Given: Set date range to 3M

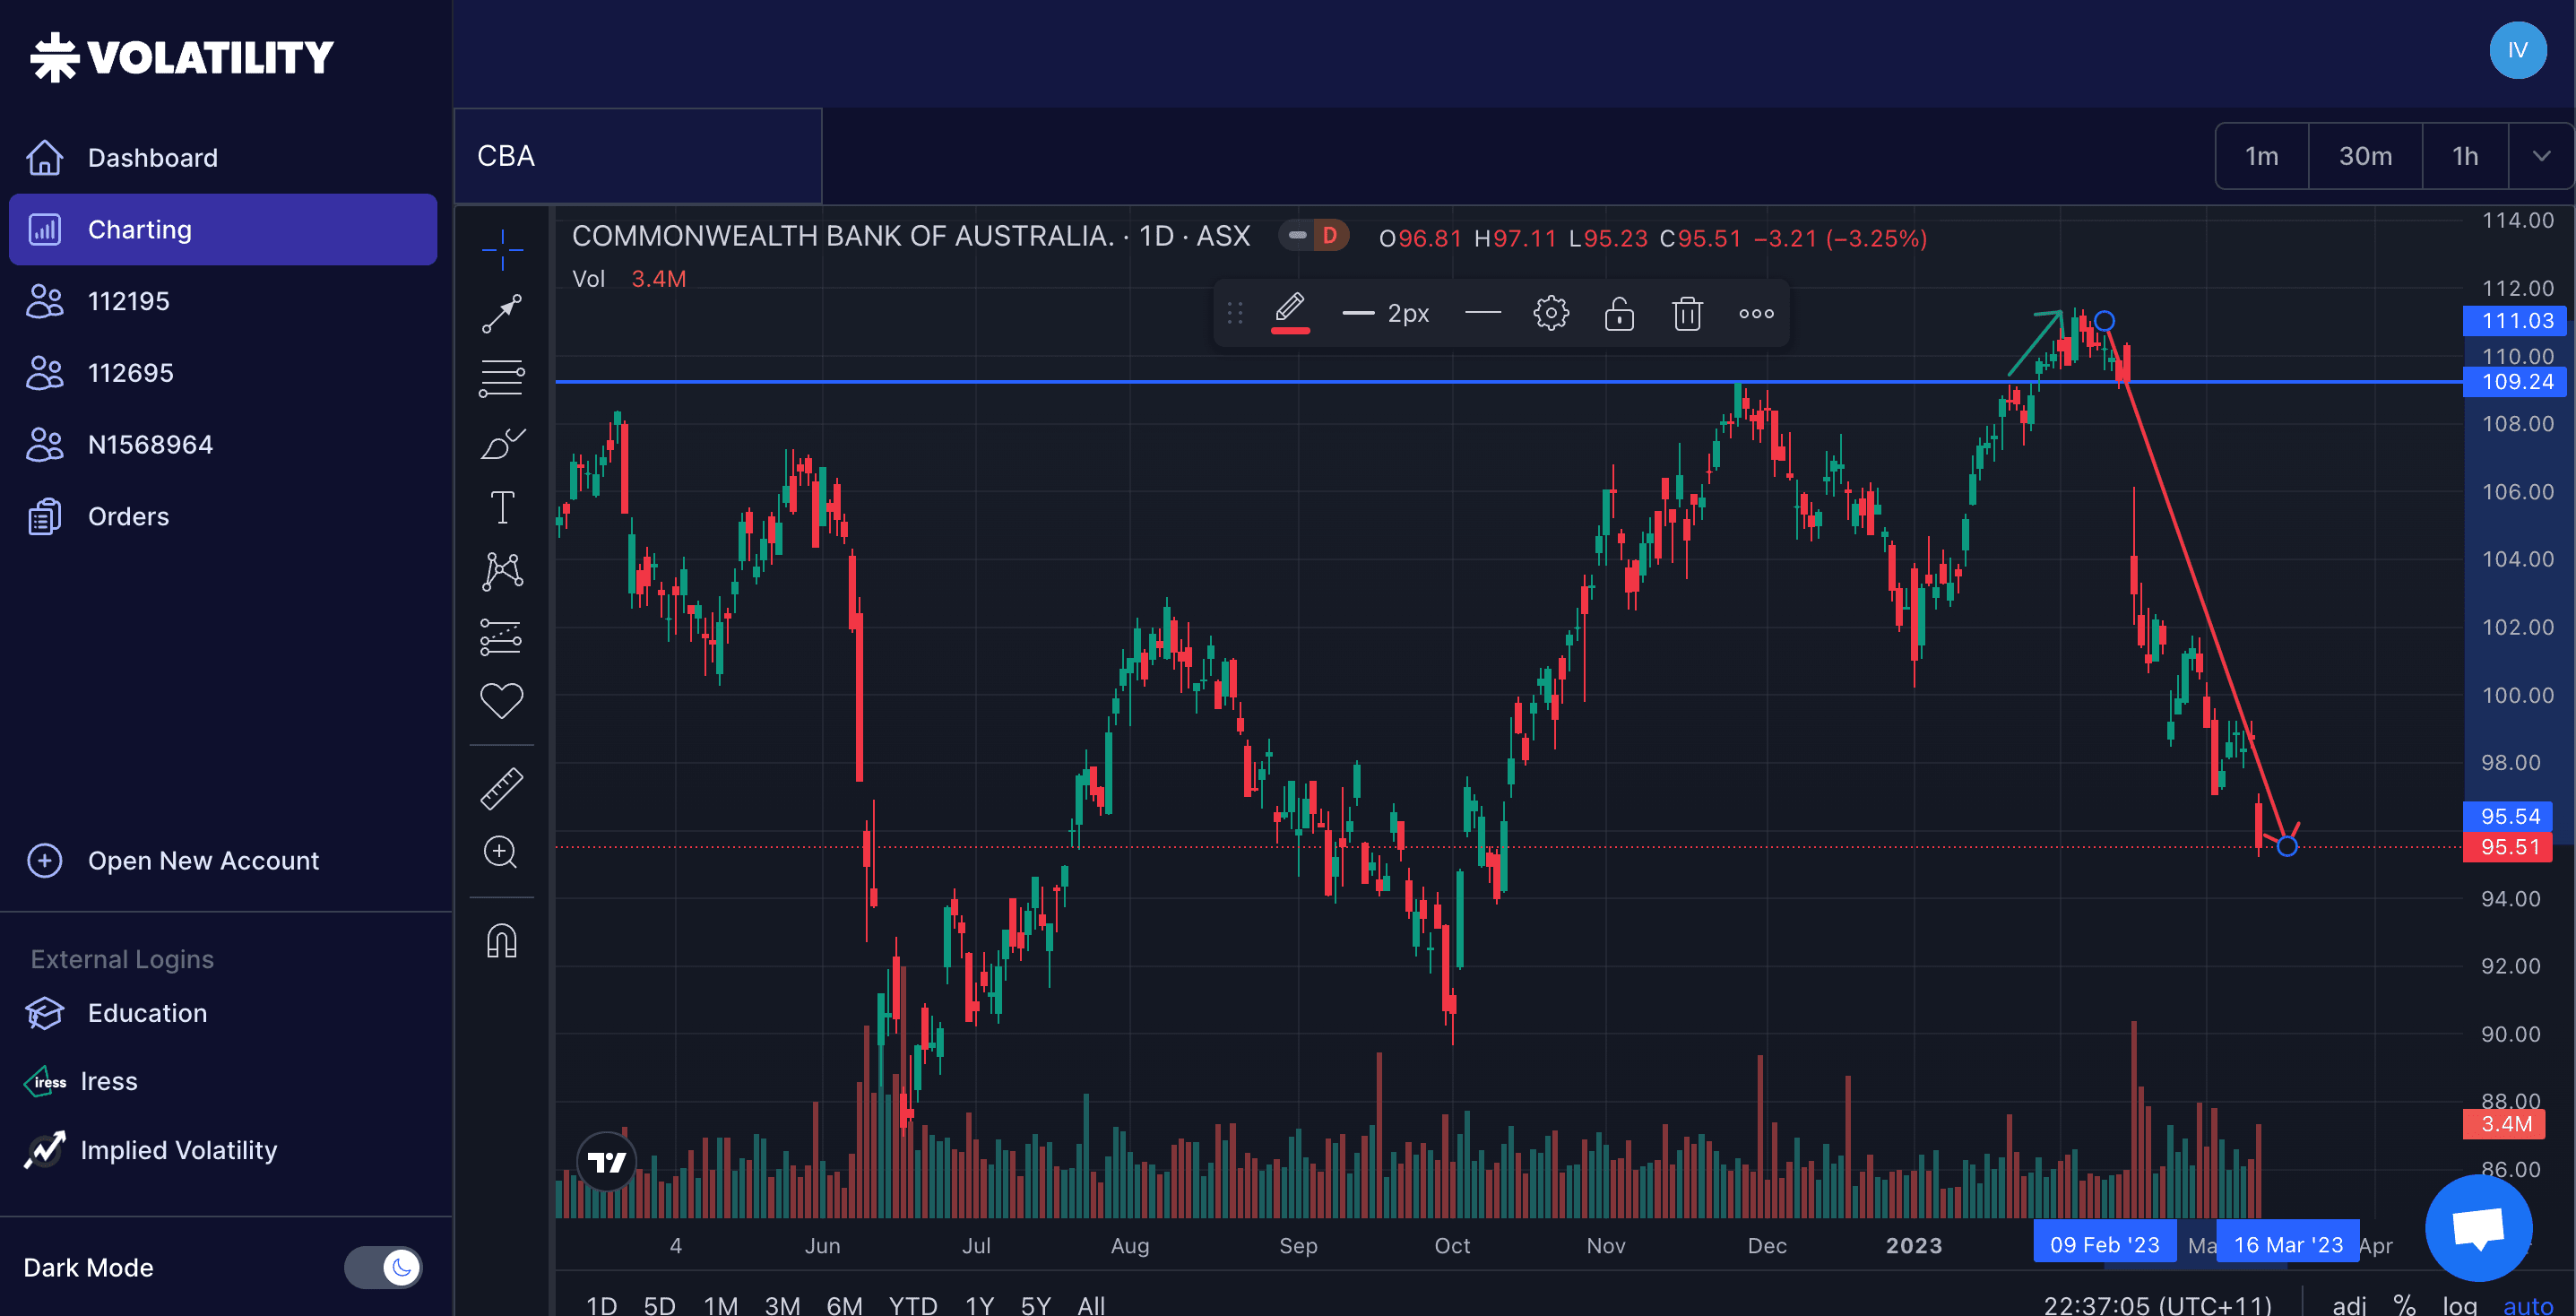Looking at the screenshot, I should pos(782,1304).
